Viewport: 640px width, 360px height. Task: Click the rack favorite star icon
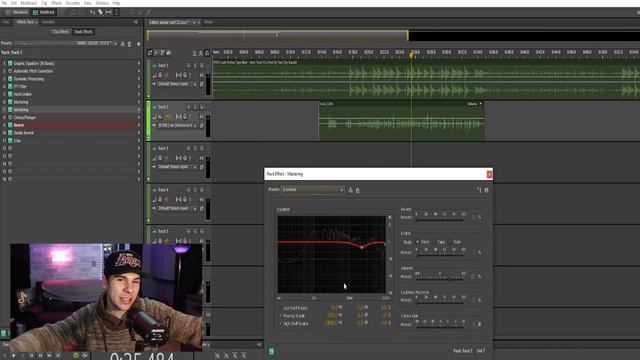tap(138, 44)
